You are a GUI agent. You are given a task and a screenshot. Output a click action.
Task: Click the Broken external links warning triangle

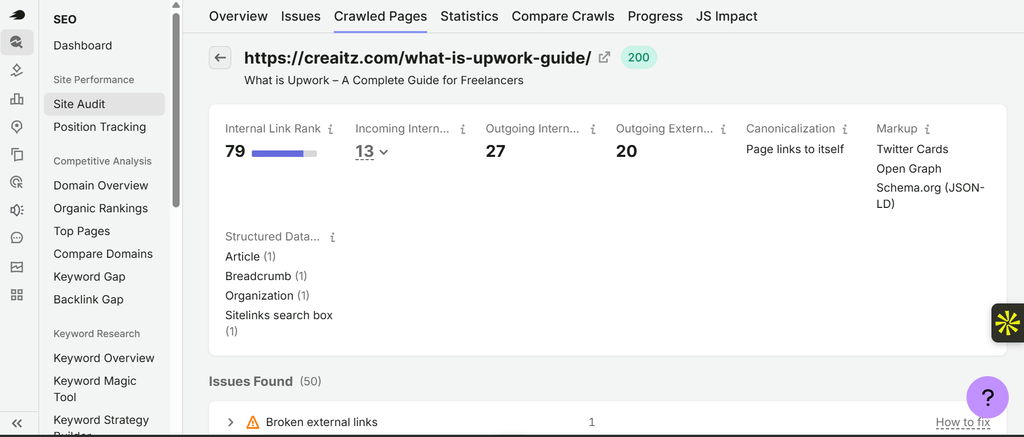coord(253,422)
